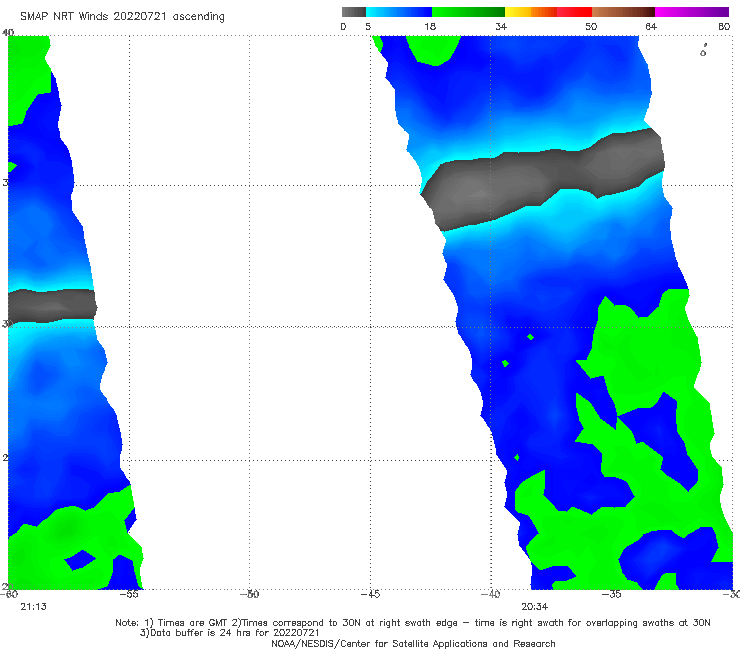Click the color bar label '5'
Viewport: 740px width, 650px height.
(368, 27)
